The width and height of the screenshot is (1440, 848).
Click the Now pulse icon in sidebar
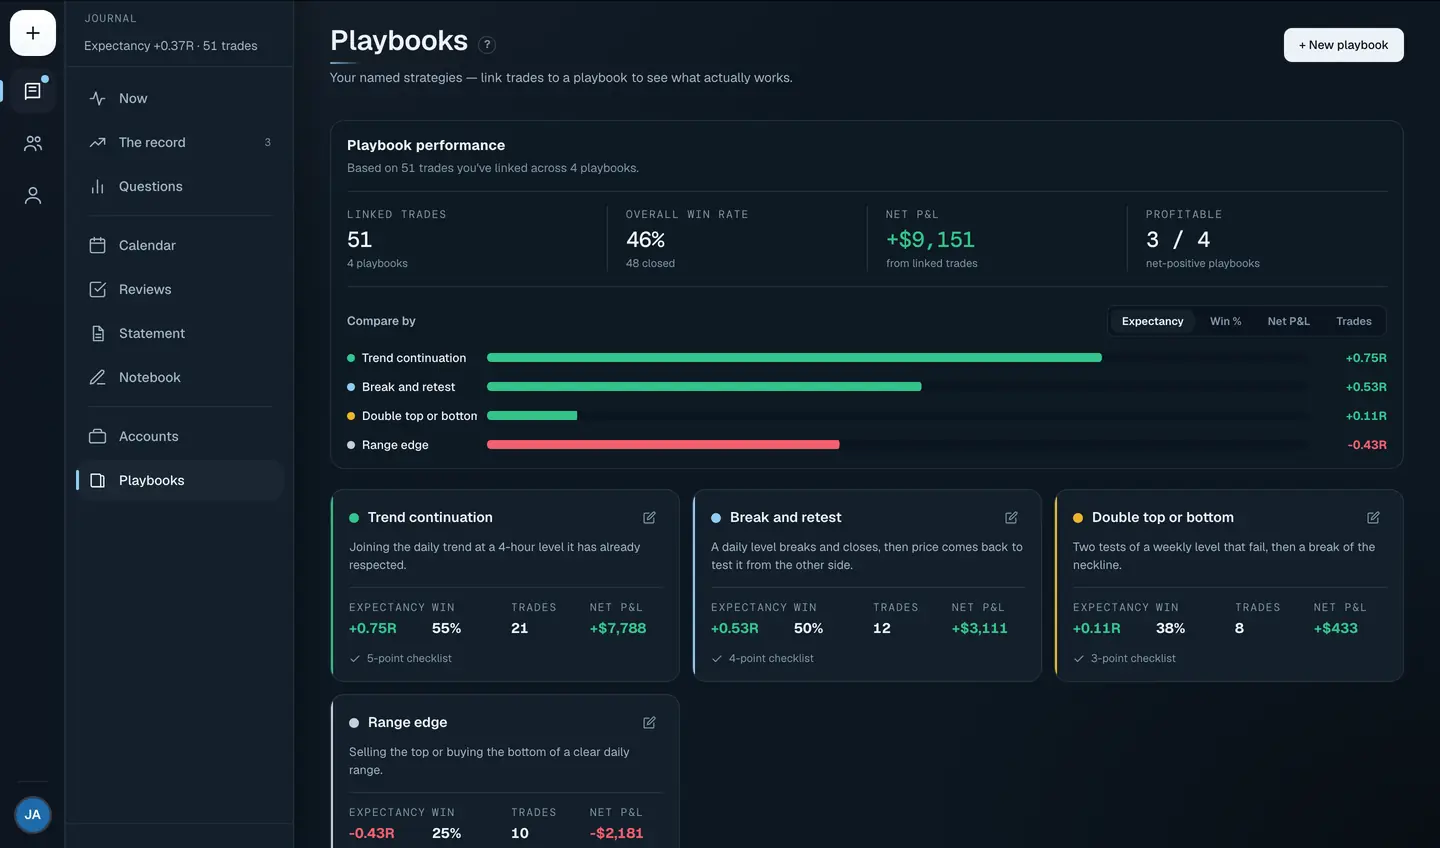[97, 98]
